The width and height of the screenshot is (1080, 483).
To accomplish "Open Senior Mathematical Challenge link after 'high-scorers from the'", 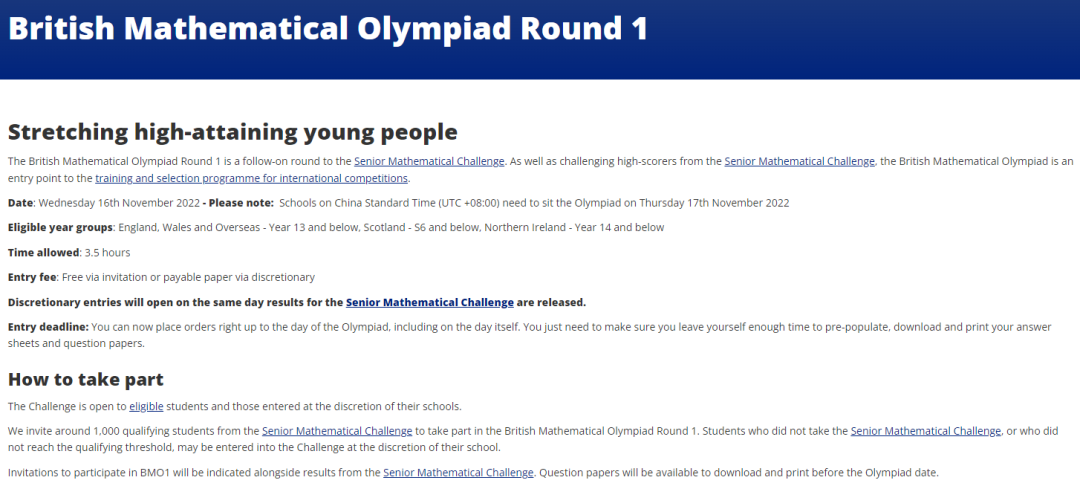I will pos(799,162).
